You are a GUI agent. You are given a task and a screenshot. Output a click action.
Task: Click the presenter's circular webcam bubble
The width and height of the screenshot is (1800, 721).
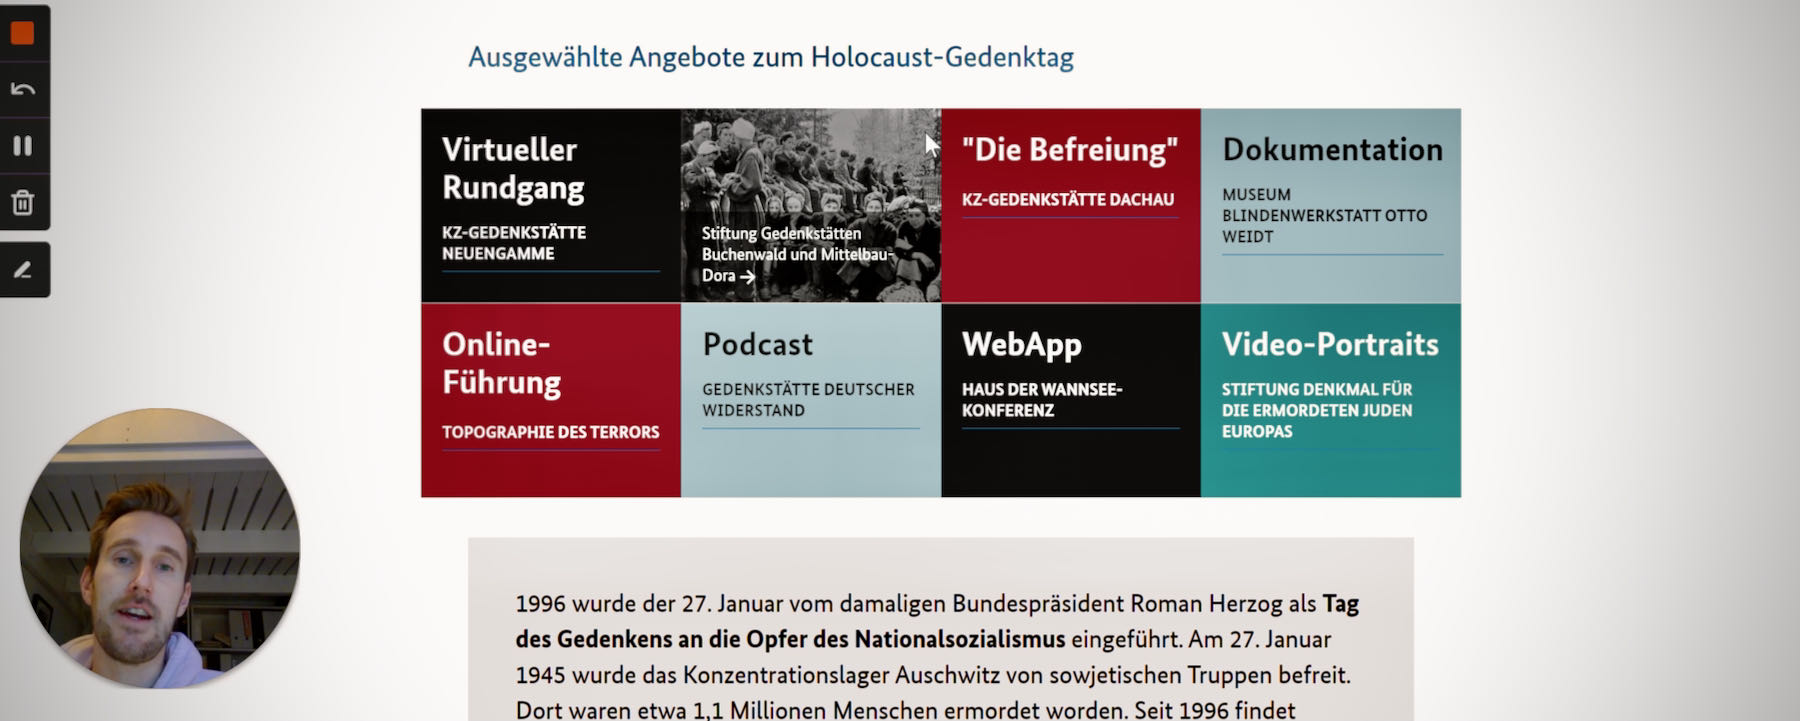[x=160, y=548]
